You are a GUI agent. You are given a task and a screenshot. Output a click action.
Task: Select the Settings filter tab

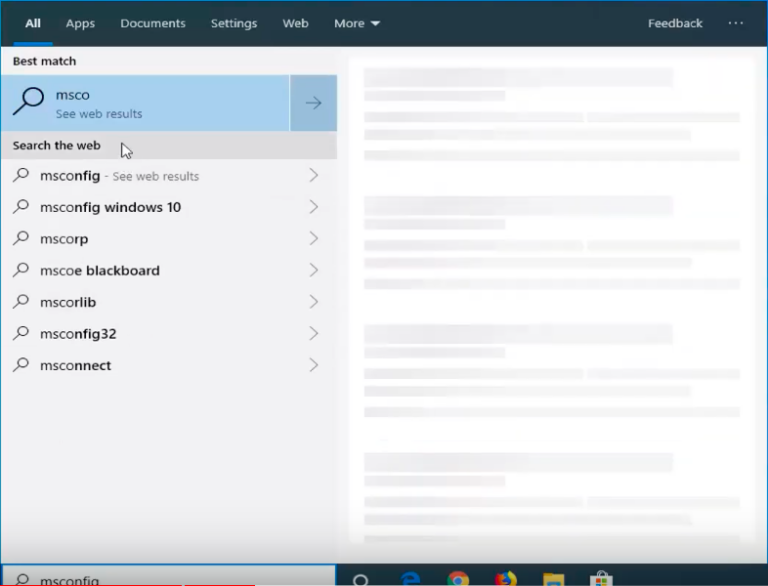(x=233, y=23)
